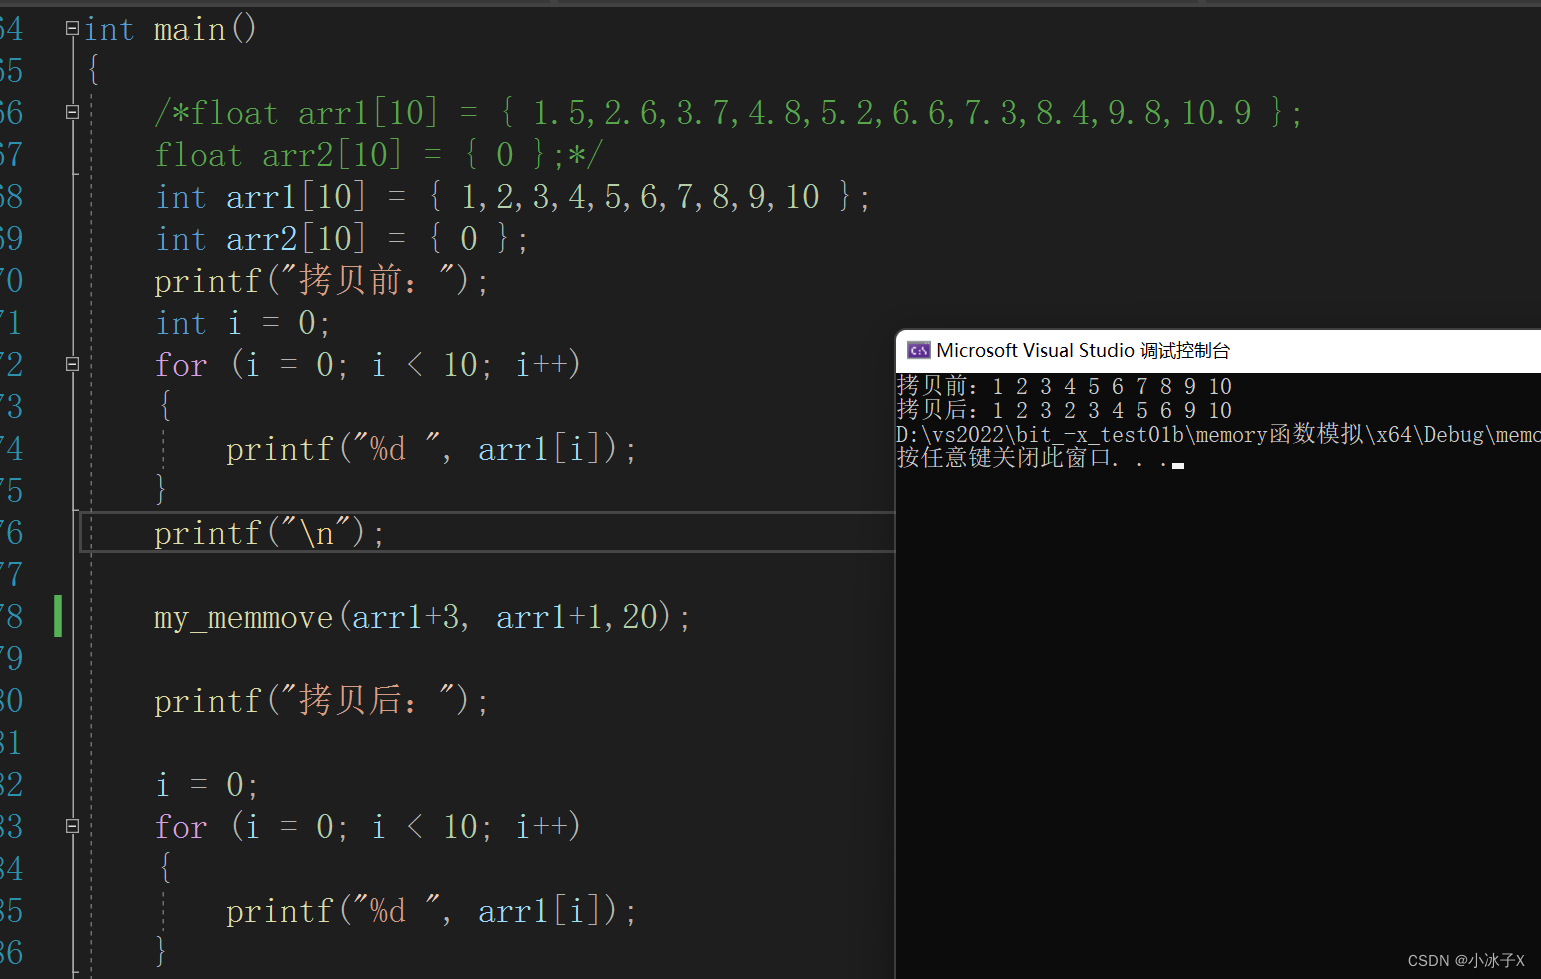Click the i = 0; assignment line
This screenshot has height=979, width=1541.
(x=207, y=785)
